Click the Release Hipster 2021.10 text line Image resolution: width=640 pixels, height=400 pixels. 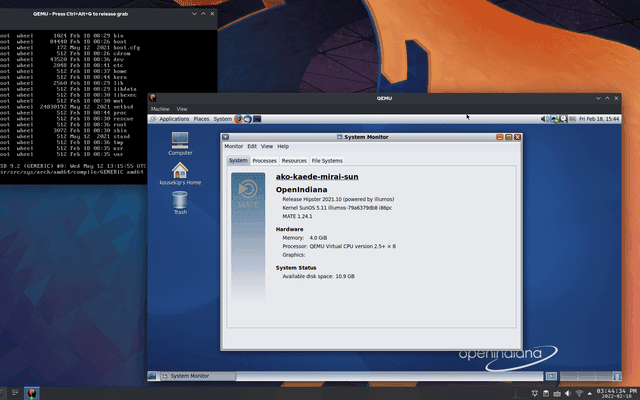pos(338,199)
